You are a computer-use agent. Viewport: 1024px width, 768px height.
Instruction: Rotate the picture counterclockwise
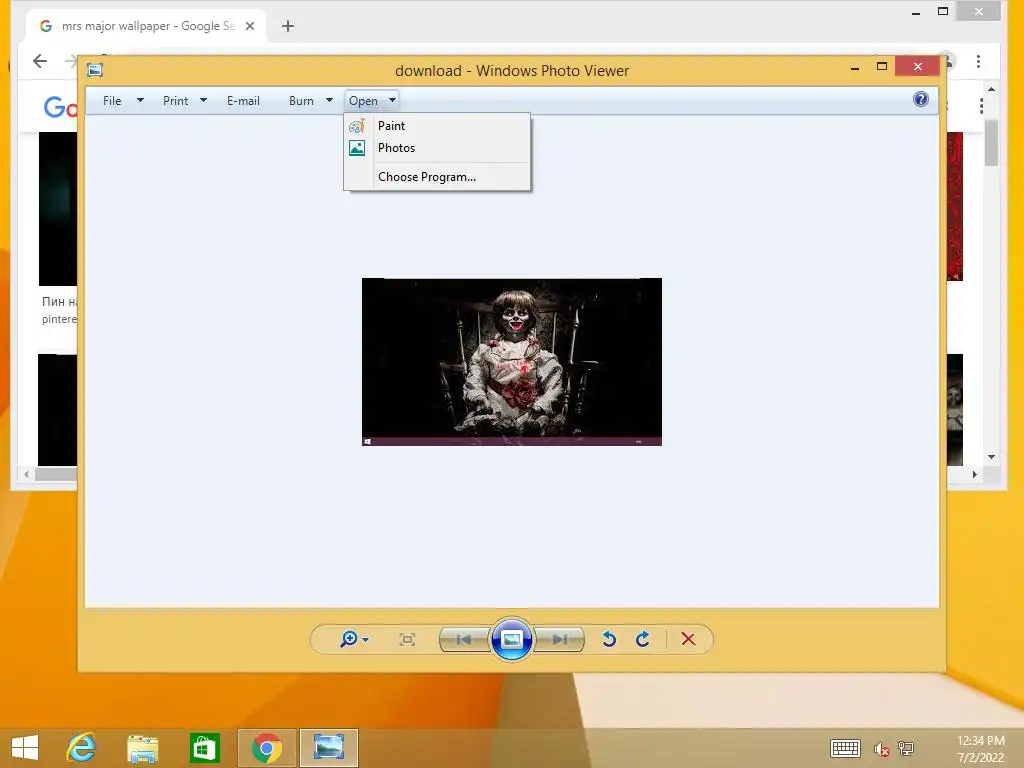pos(609,639)
